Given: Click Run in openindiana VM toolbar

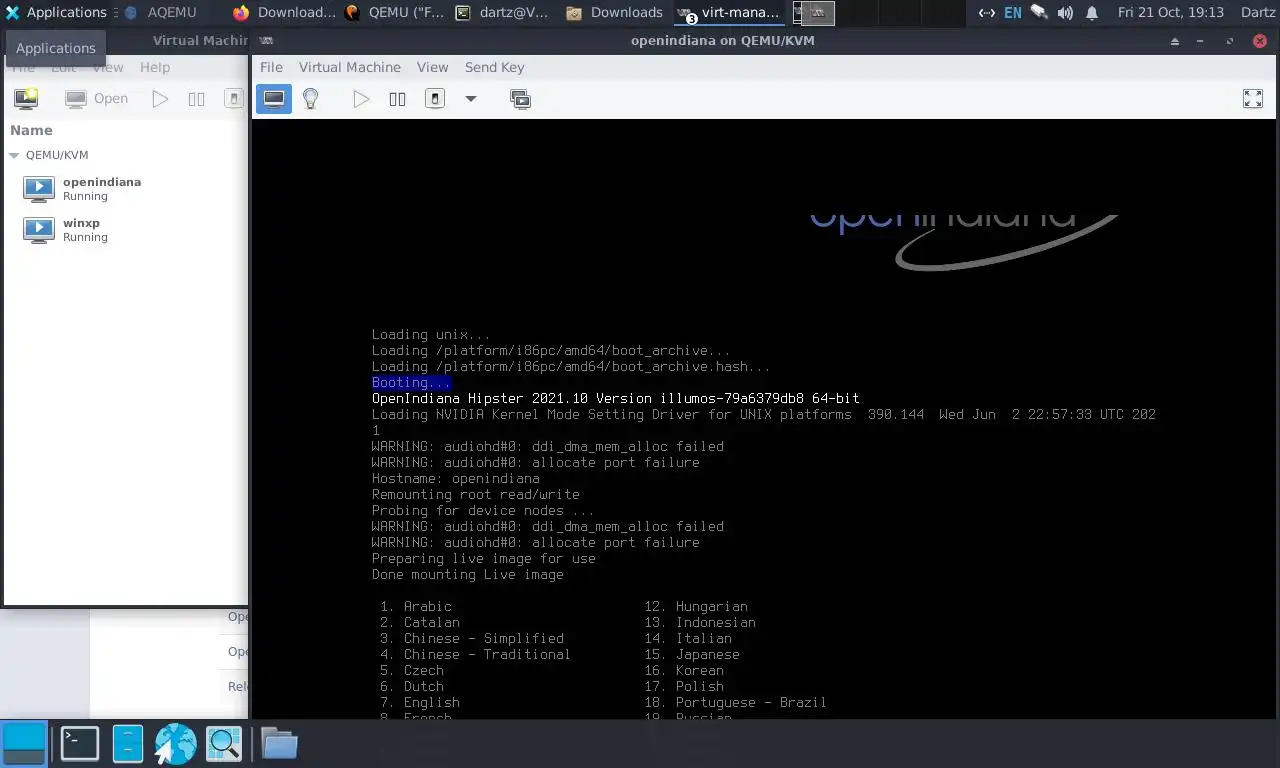Looking at the screenshot, I should 361,99.
